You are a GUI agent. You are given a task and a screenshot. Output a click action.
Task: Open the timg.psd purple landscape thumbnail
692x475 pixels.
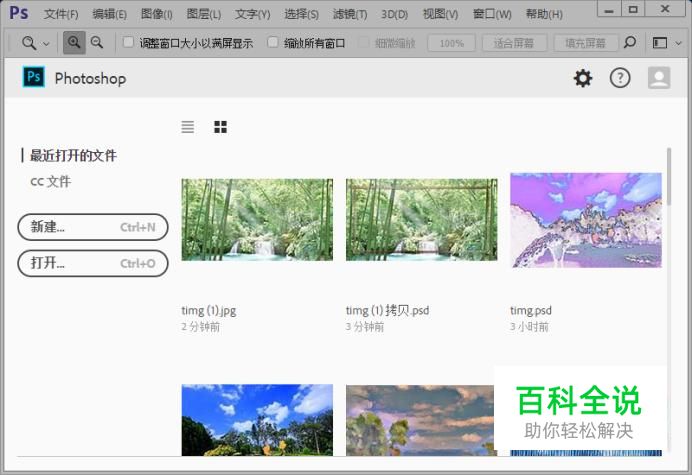coord(586,220)
